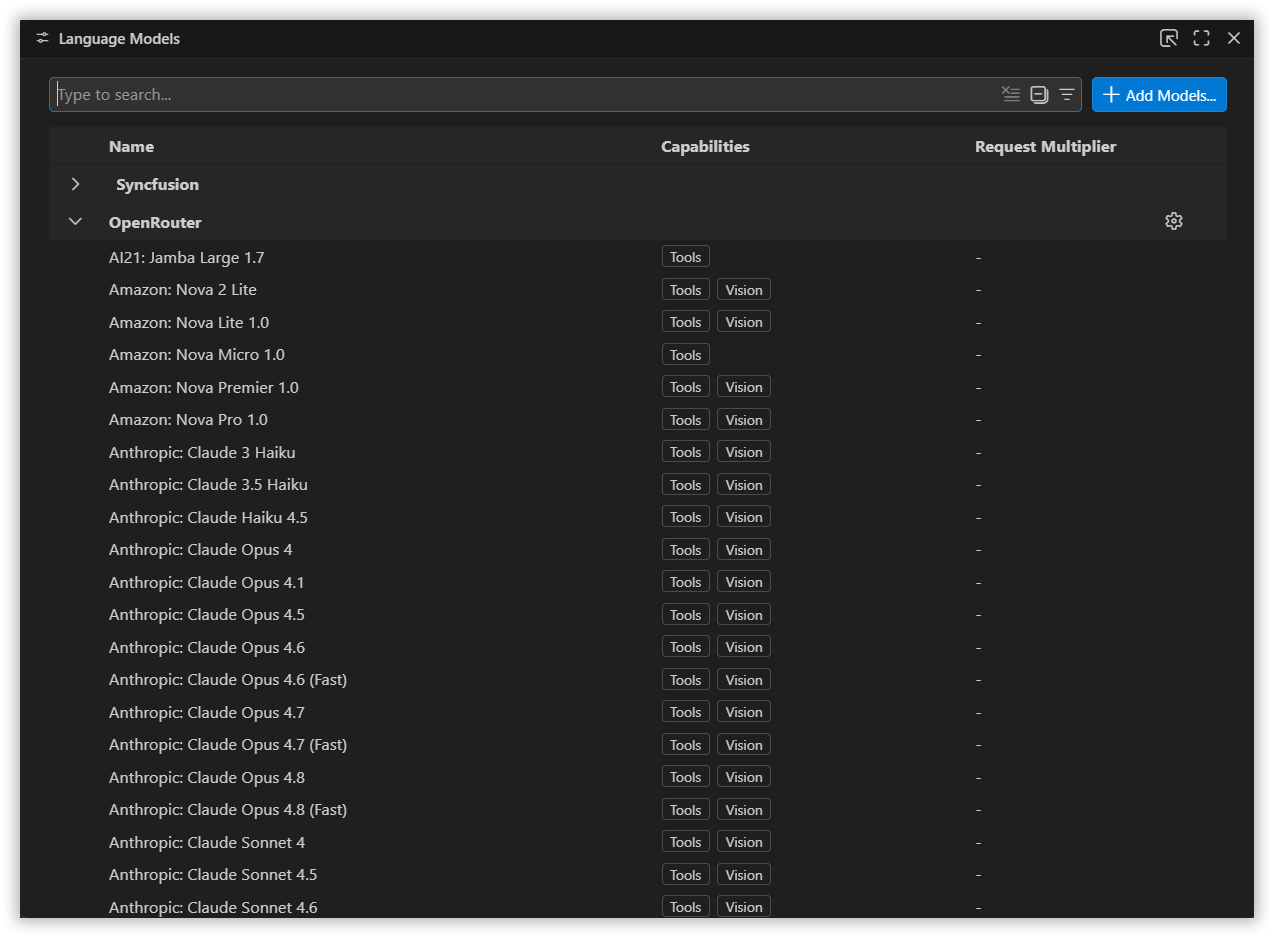Select Anthropic: Claude Opus 4.5 row
This screenshot has height=938, width=1274.
pos(638,615)
